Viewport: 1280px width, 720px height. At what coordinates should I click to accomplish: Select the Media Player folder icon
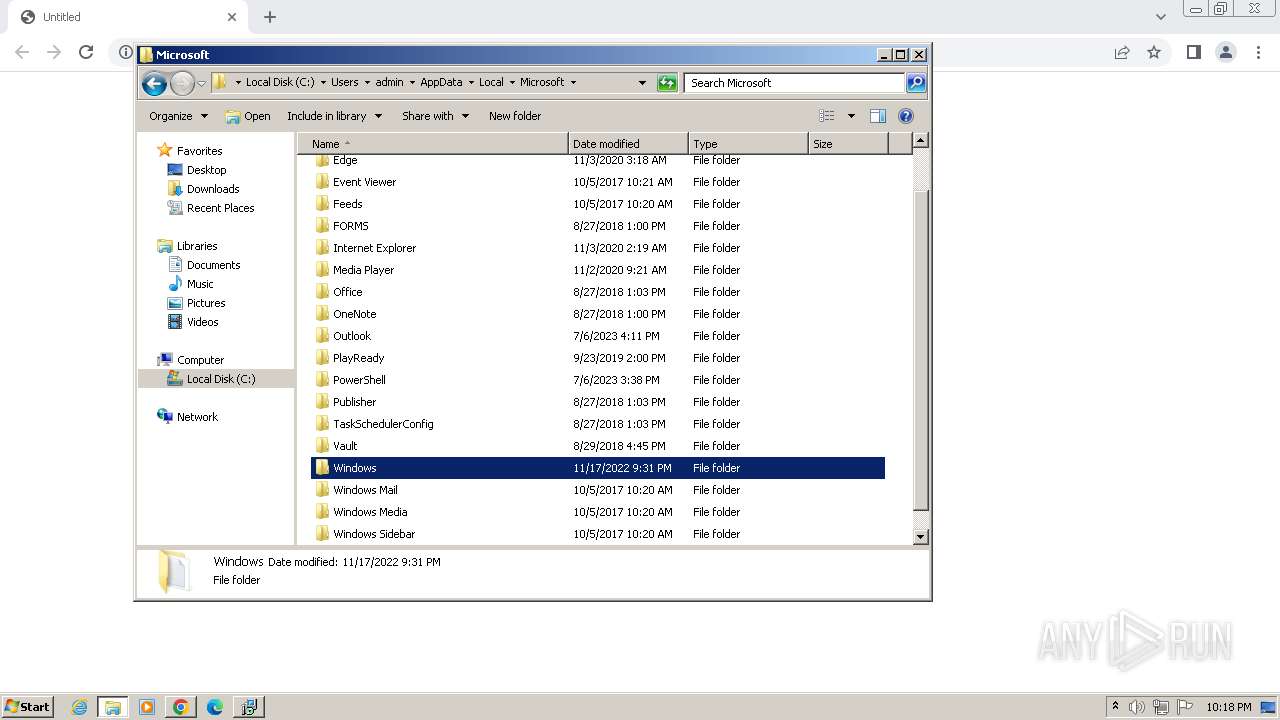pos(322,270)
